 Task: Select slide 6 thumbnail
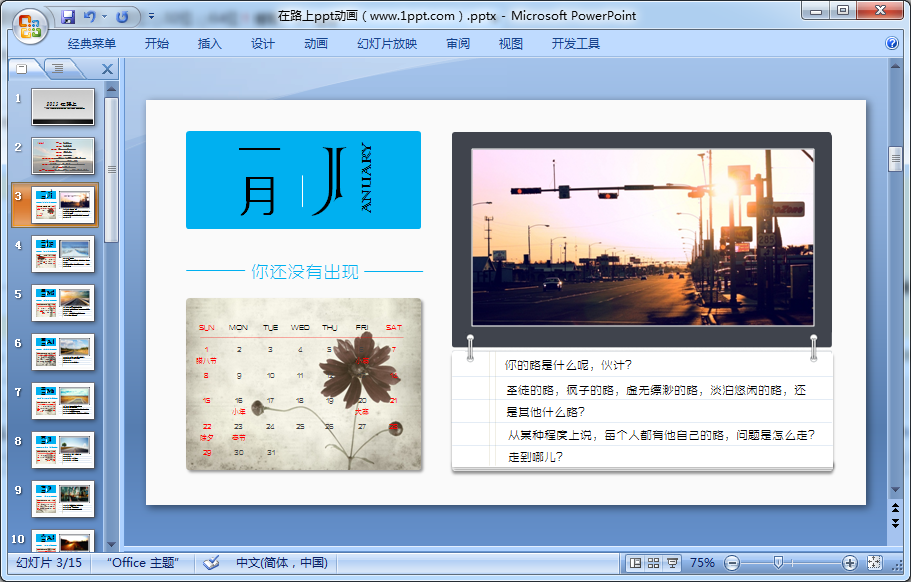click(x=63, y=352)
